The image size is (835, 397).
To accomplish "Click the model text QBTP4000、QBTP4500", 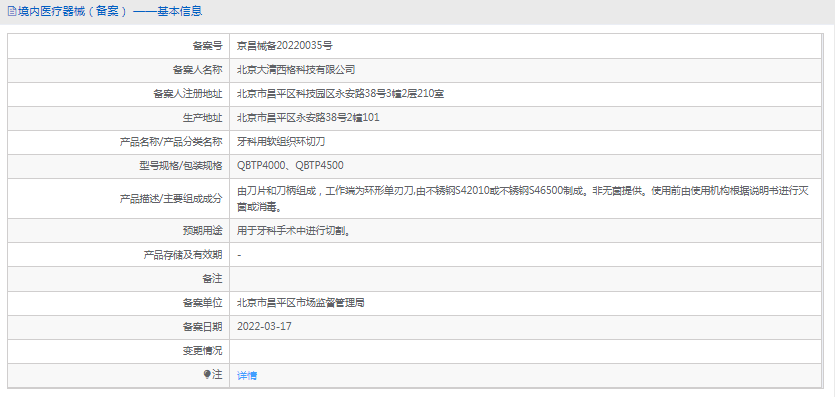I will click(290, 166).
